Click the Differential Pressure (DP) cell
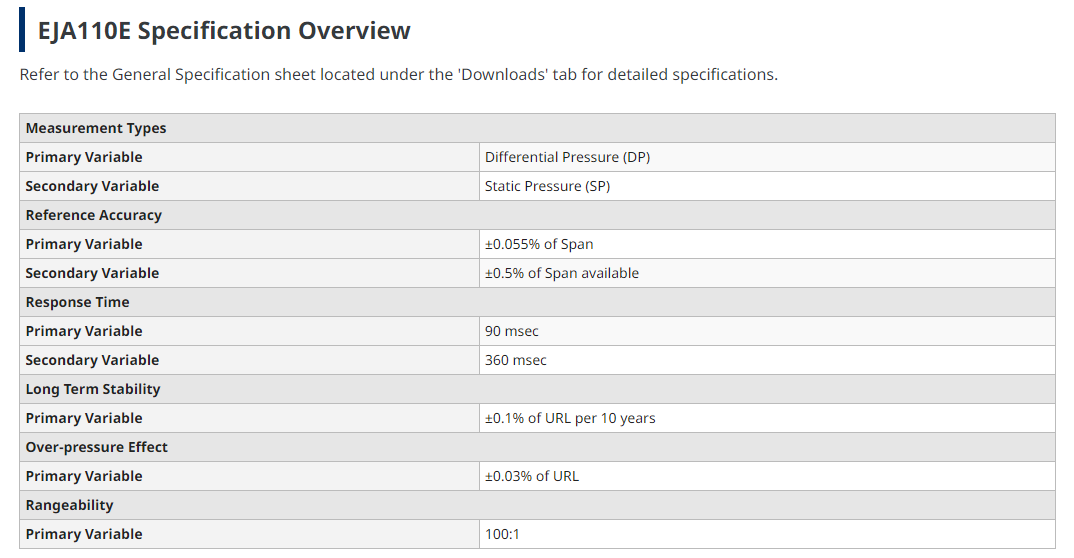 pyautogui.click(x=767, y=157)
